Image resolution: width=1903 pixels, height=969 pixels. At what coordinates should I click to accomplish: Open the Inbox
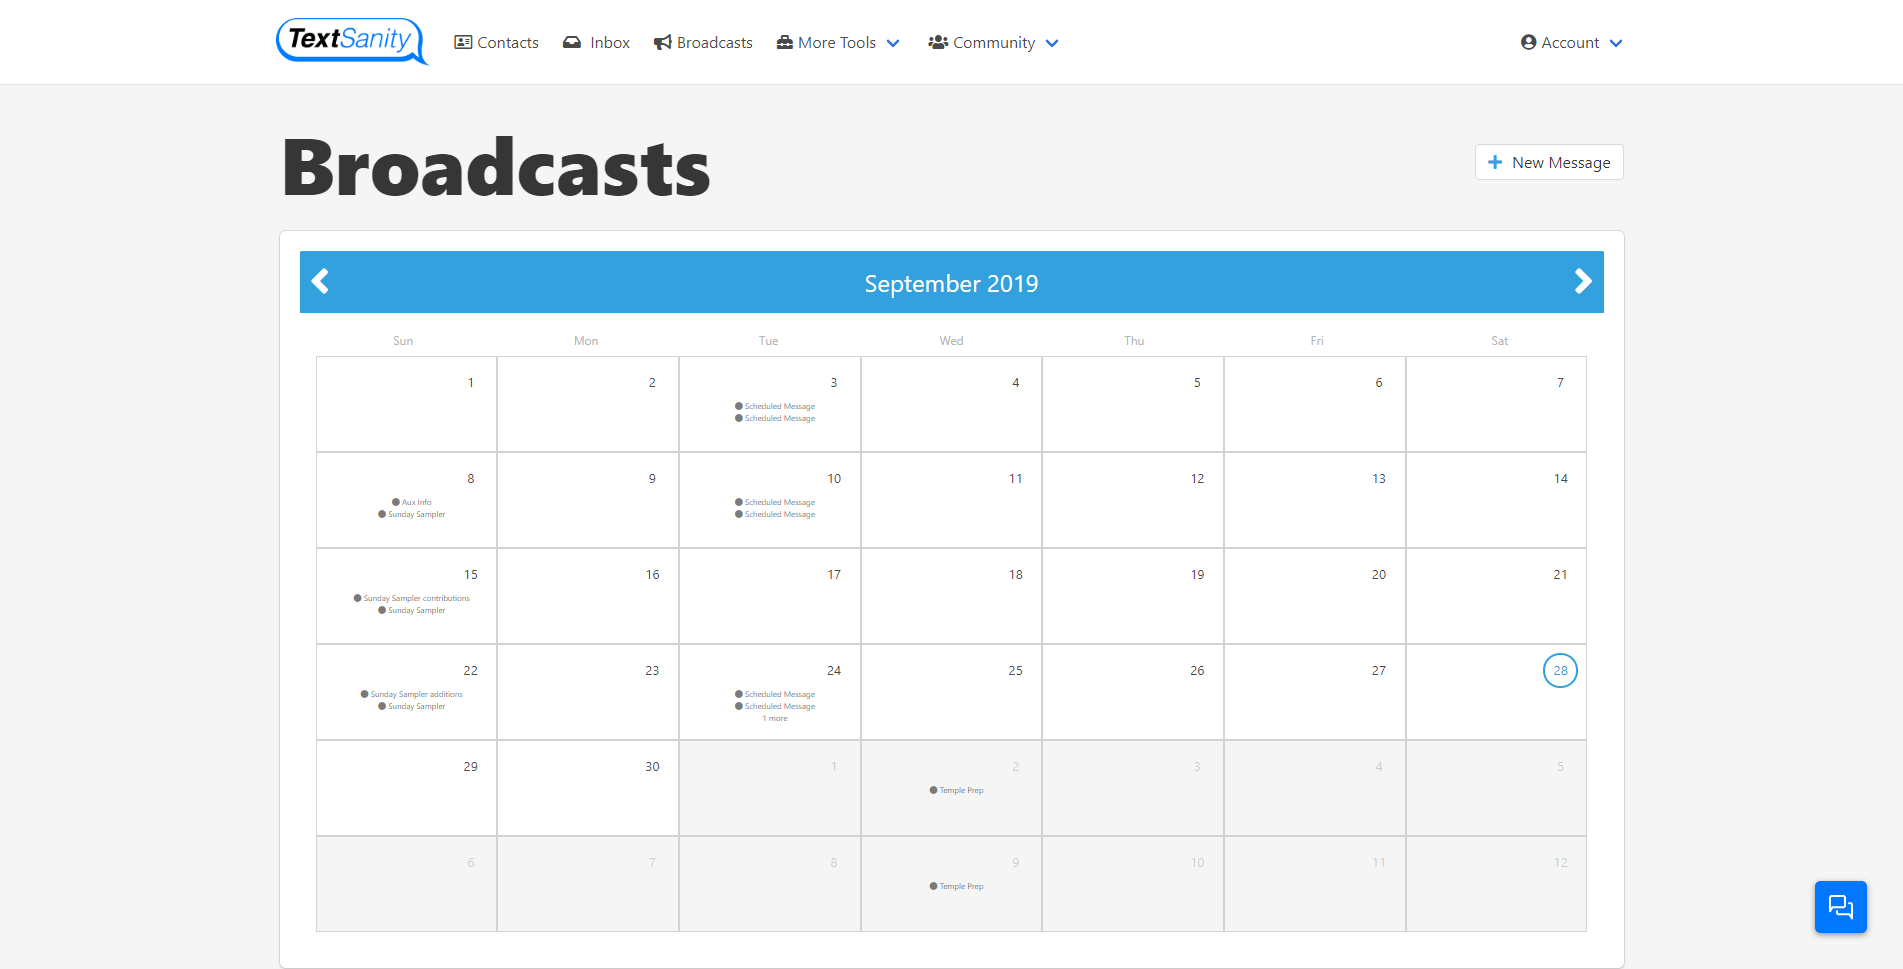click(596, 42)
